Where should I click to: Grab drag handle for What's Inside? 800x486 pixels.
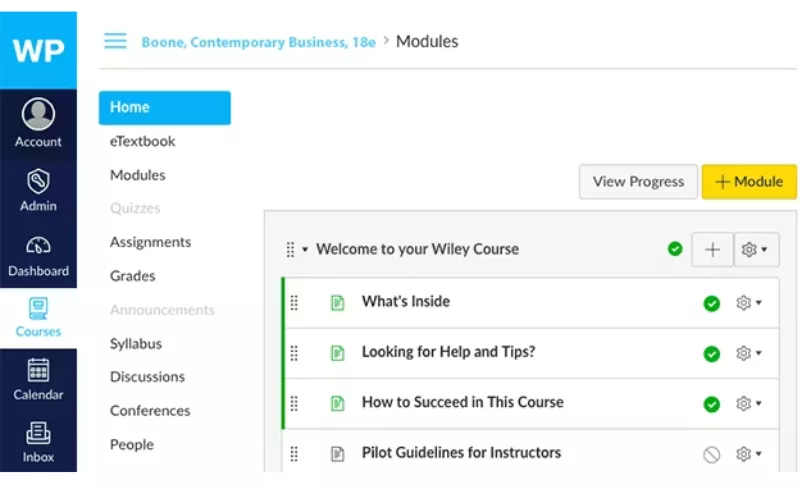point(294,303)
